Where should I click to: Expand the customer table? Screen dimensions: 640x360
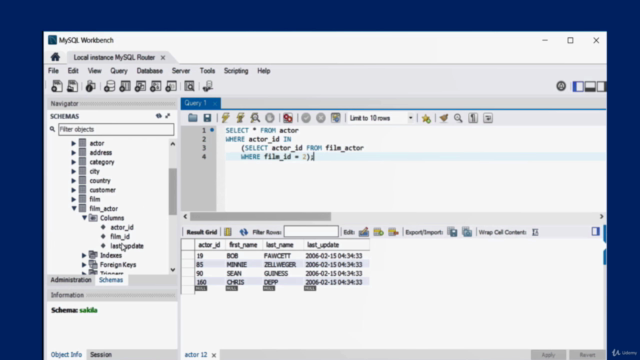click(x=73, y=190)
